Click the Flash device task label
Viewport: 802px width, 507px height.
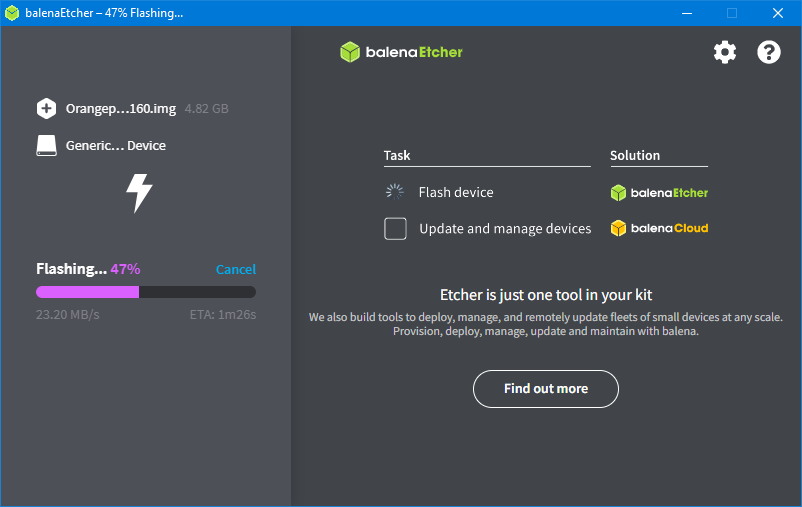[x=456, y=192]
